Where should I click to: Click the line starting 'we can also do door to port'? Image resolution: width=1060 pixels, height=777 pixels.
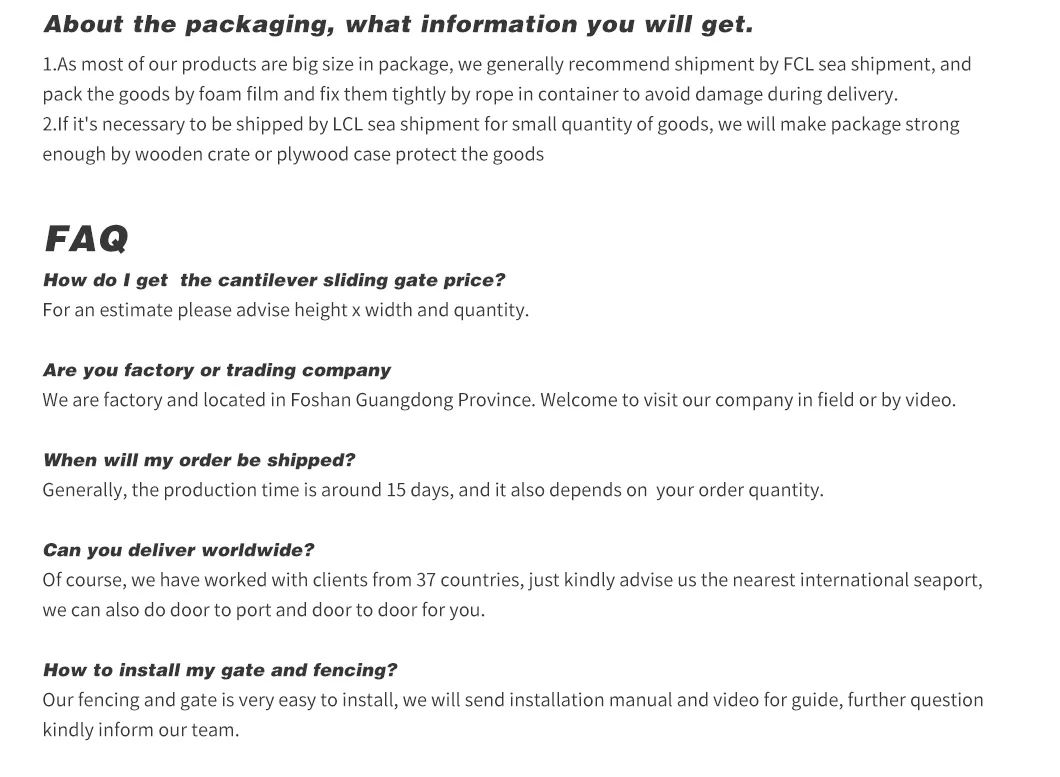tap(263, 610)
